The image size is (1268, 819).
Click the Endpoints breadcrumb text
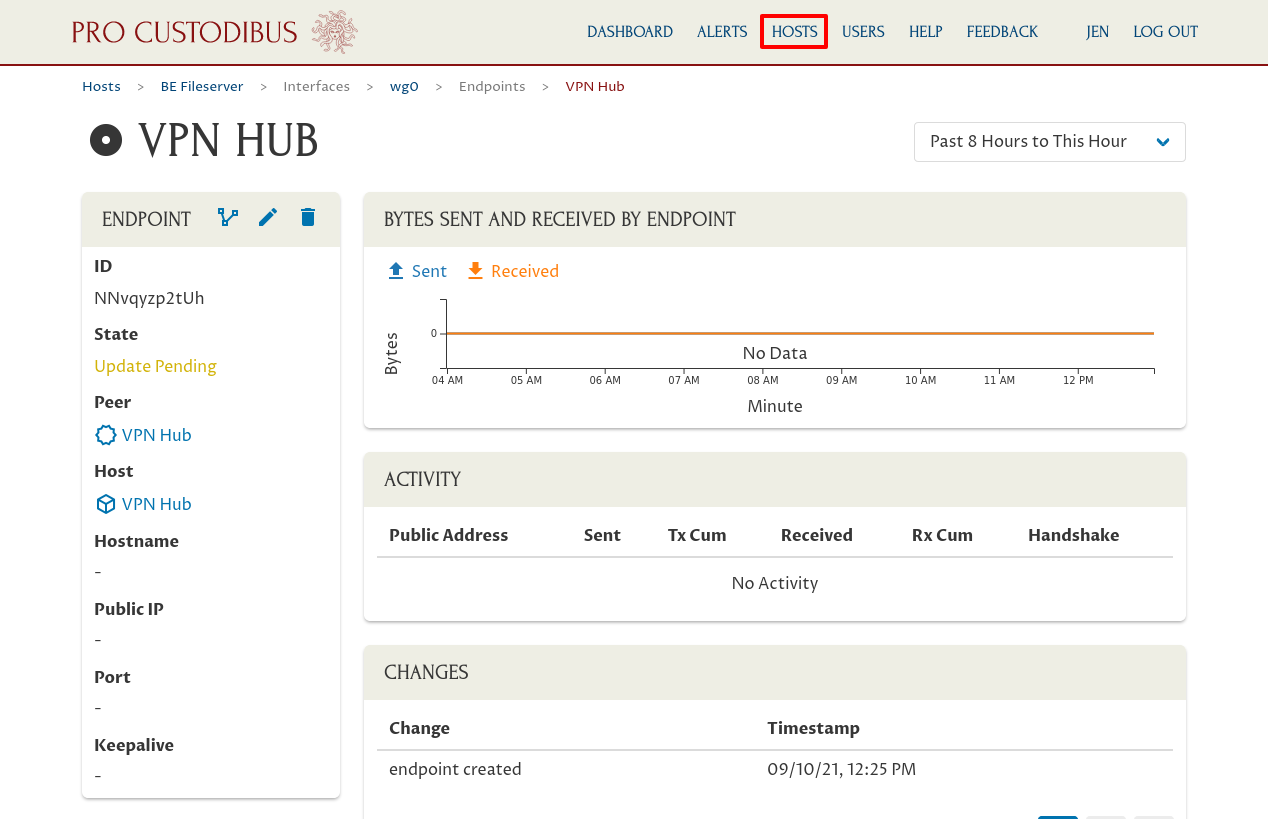(x=492, y=87)
